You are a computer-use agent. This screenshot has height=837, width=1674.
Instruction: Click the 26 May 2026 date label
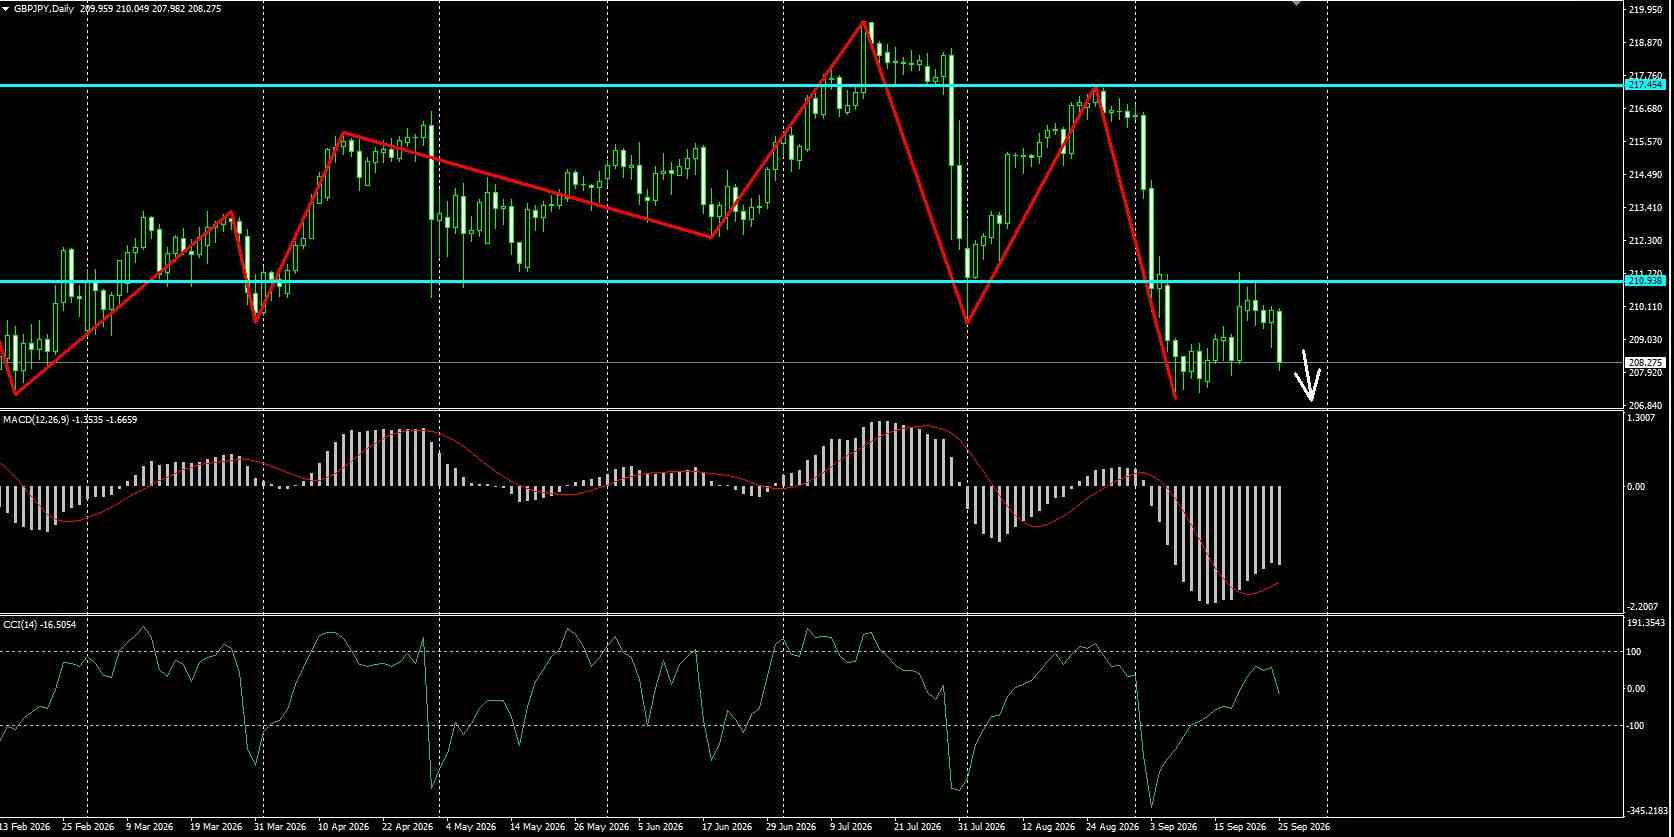point(603,827)
